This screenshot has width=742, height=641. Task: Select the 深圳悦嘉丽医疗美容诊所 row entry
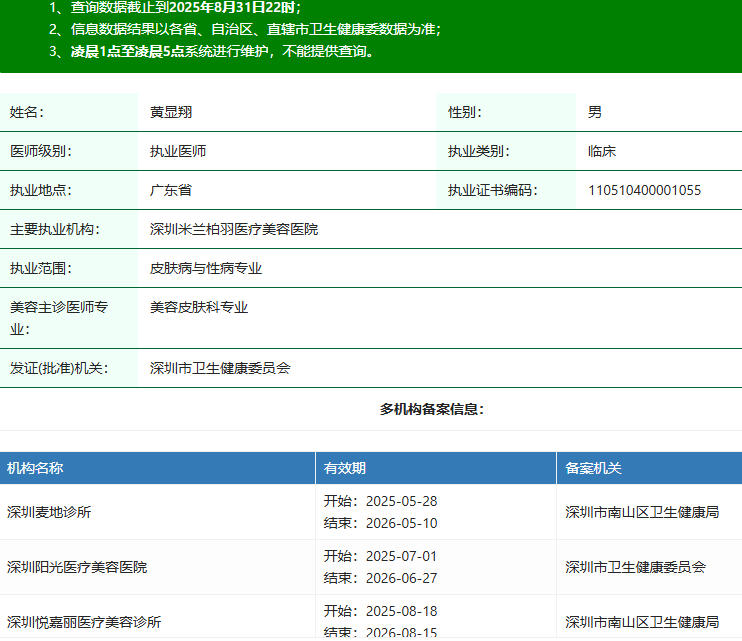[x=84, y=621]
